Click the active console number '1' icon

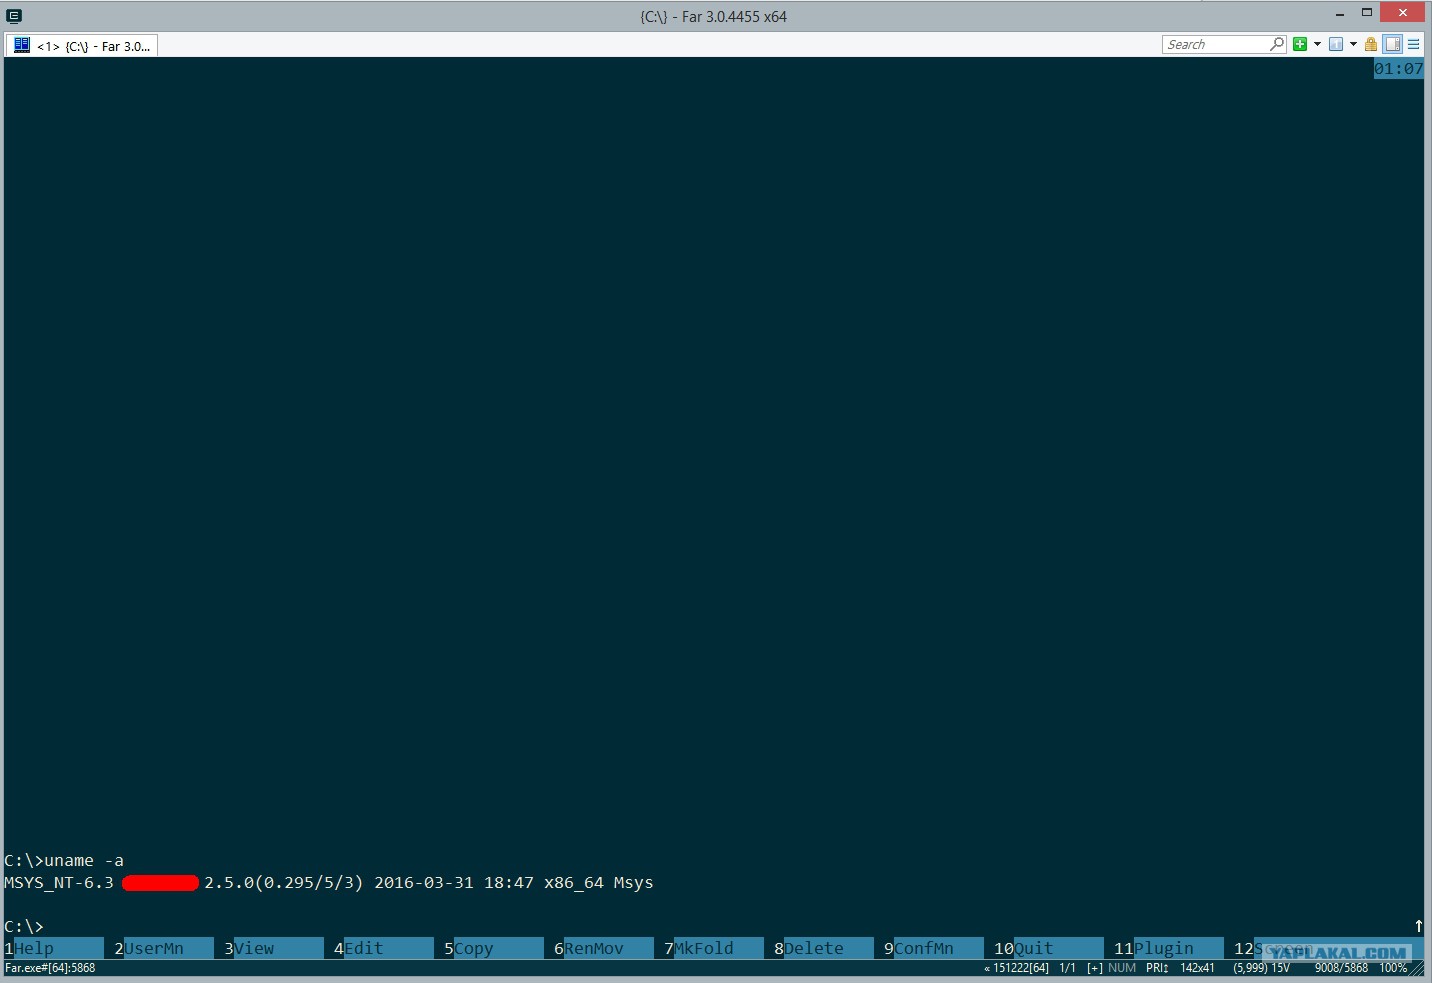[x=1336, y=44]
